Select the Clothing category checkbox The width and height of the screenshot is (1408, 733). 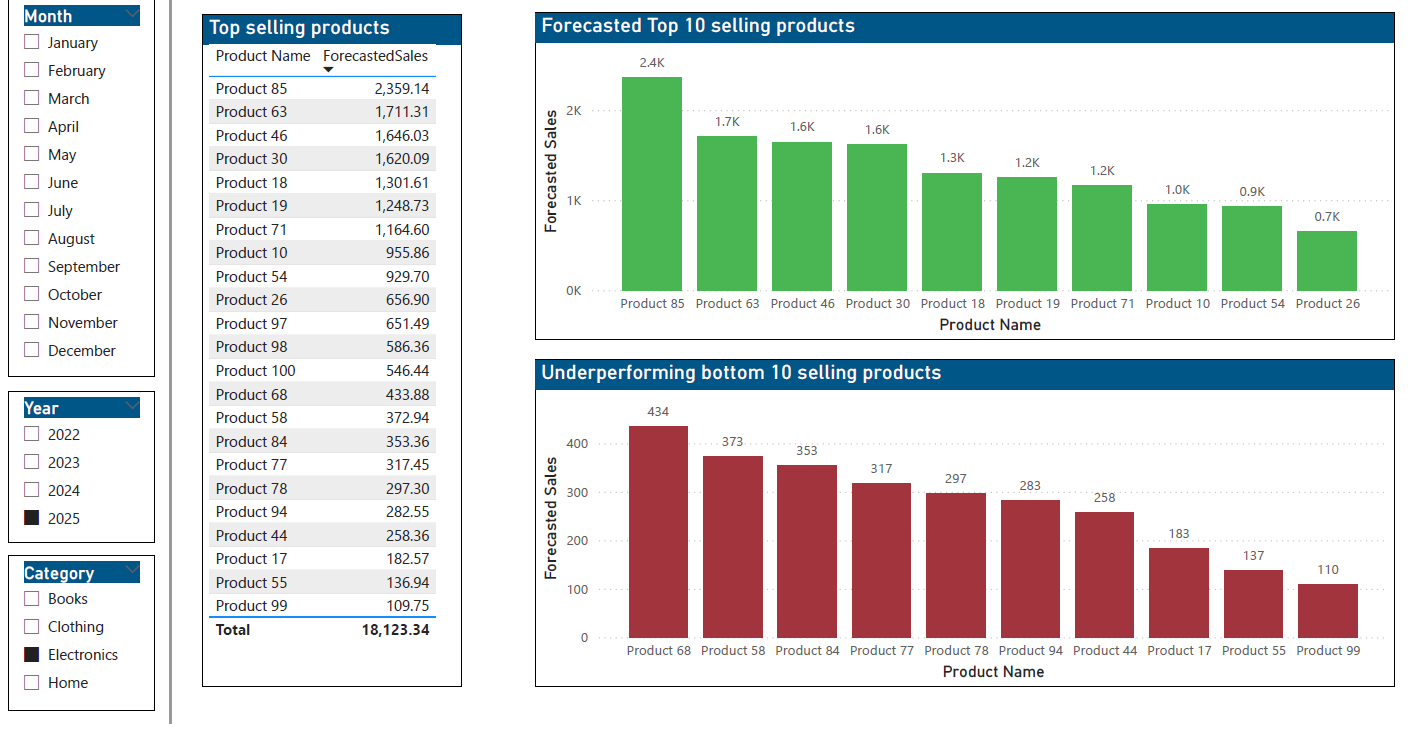[32, 626]
